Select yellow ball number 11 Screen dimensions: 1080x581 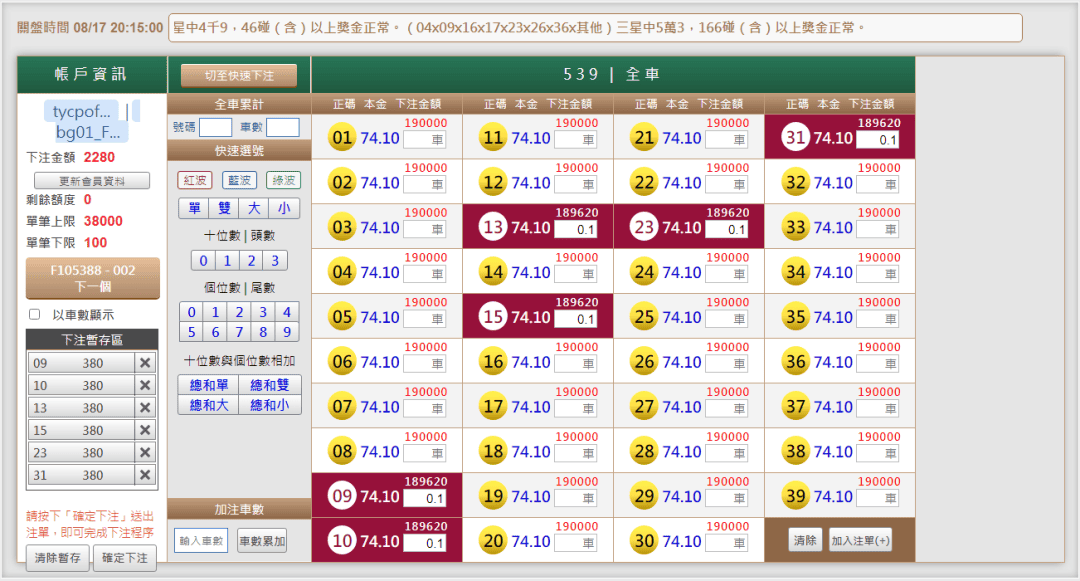point(493,138)
